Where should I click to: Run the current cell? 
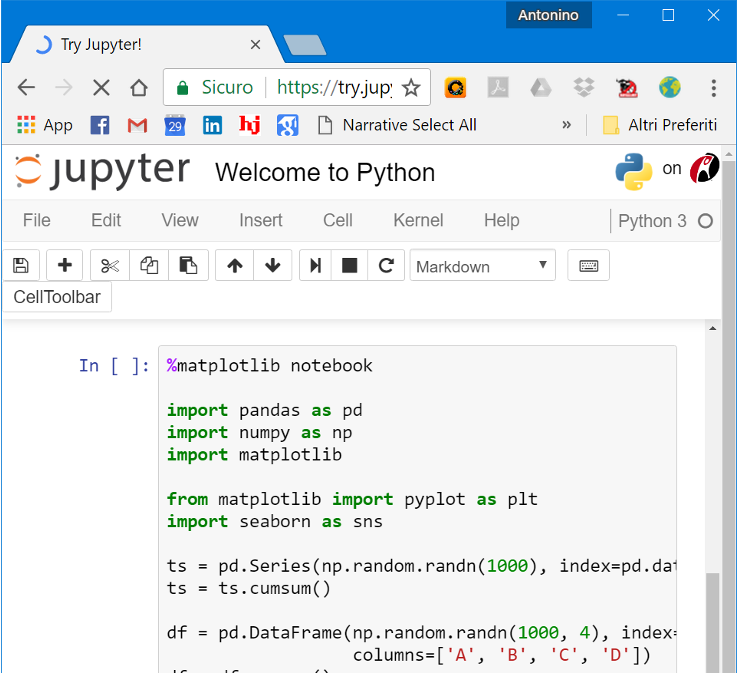pos(315,265)
